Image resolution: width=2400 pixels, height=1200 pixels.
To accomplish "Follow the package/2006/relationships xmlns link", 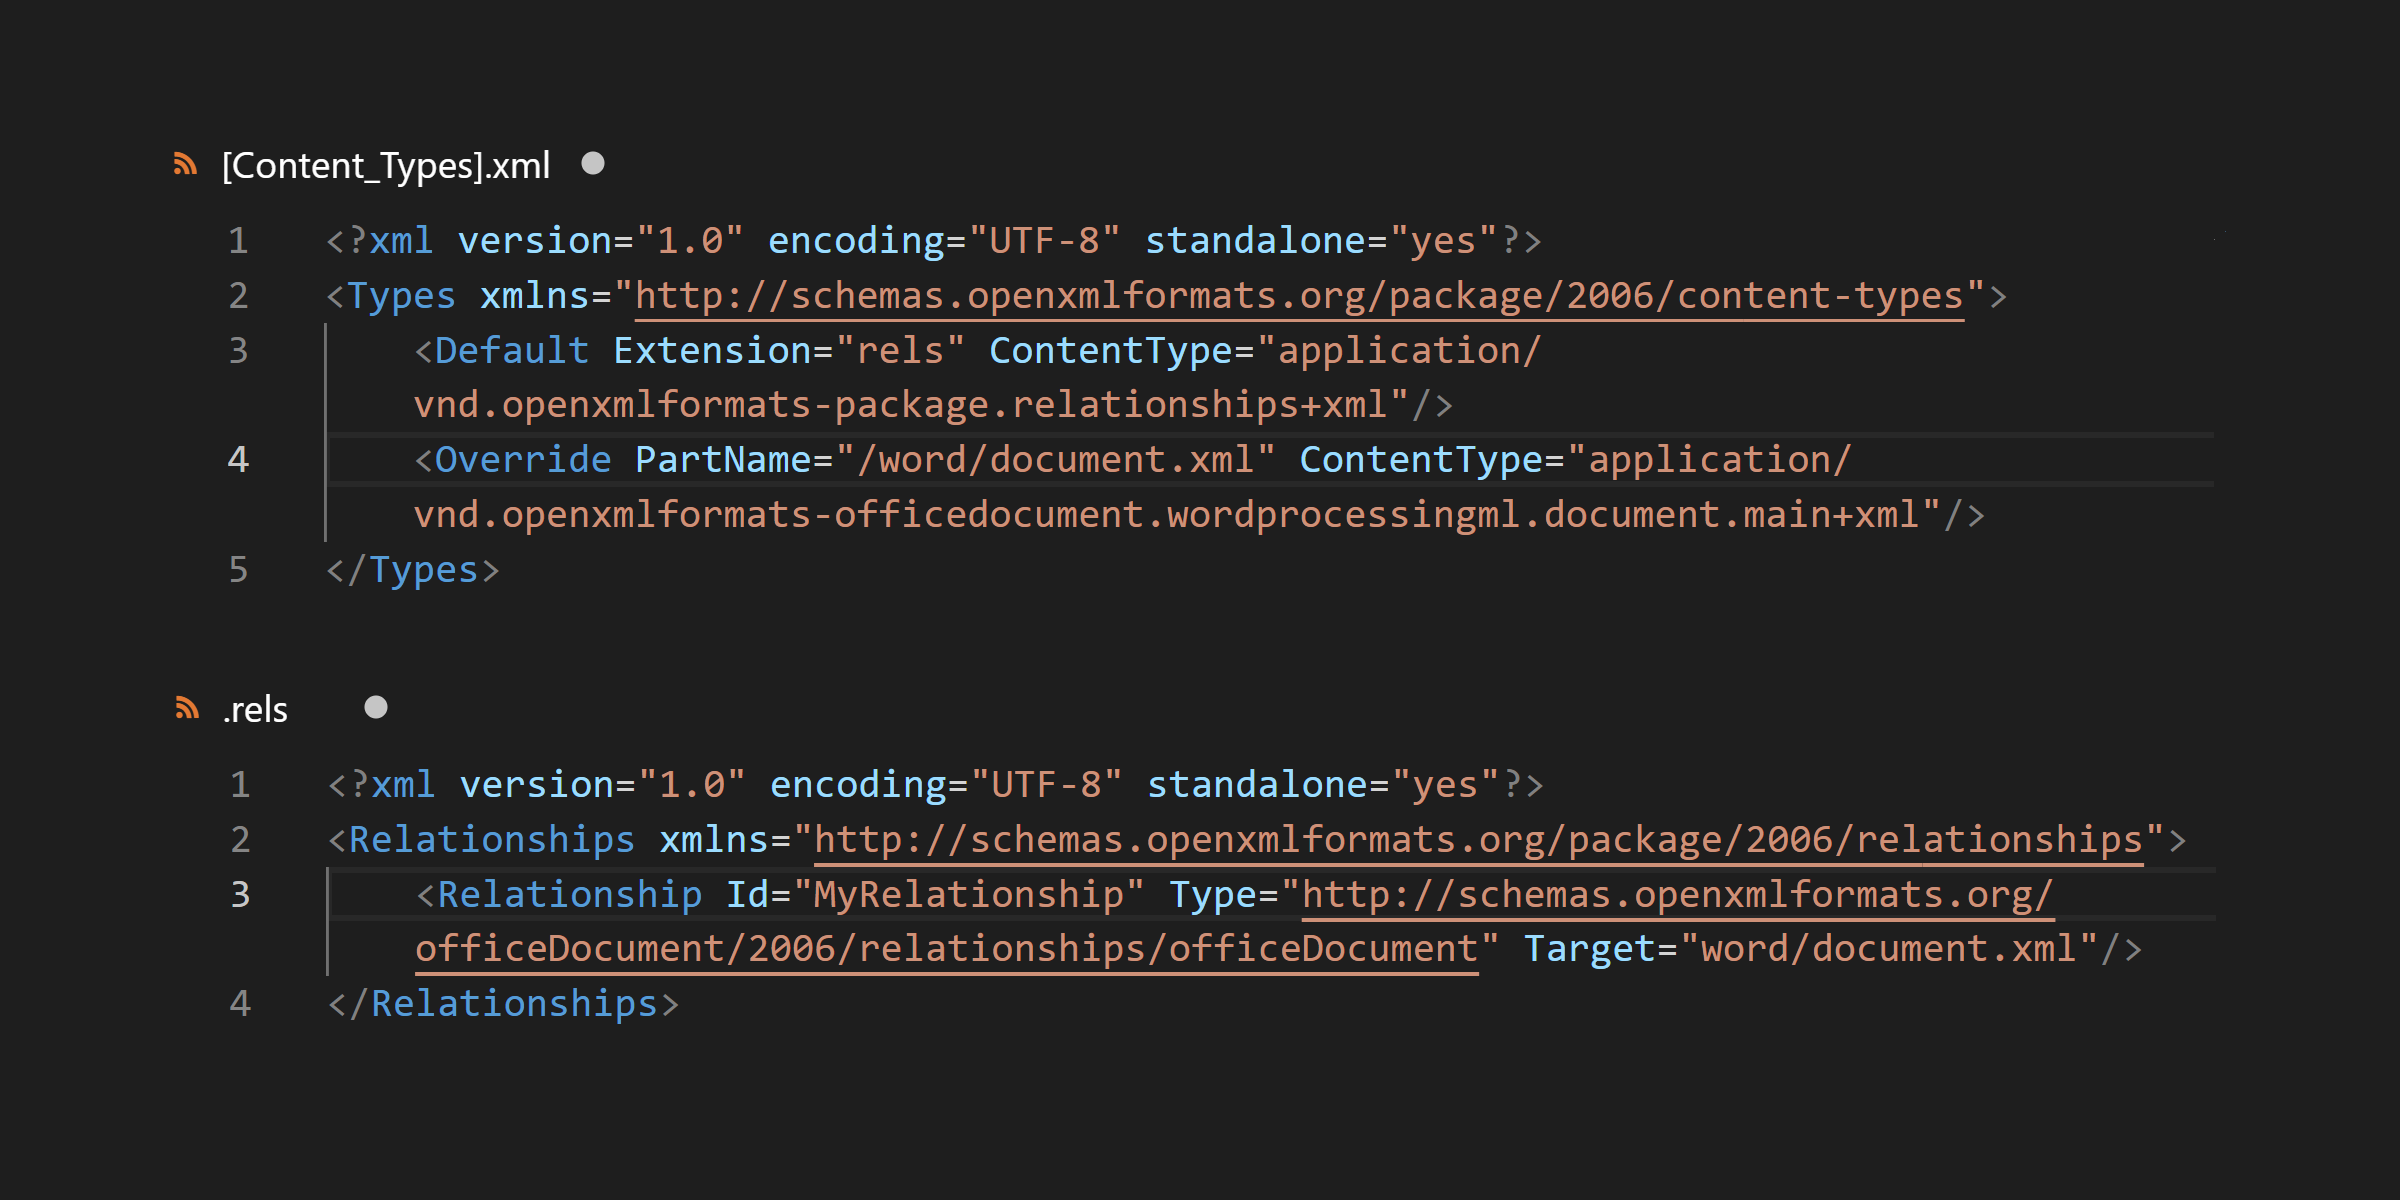I will [1478, 840].
